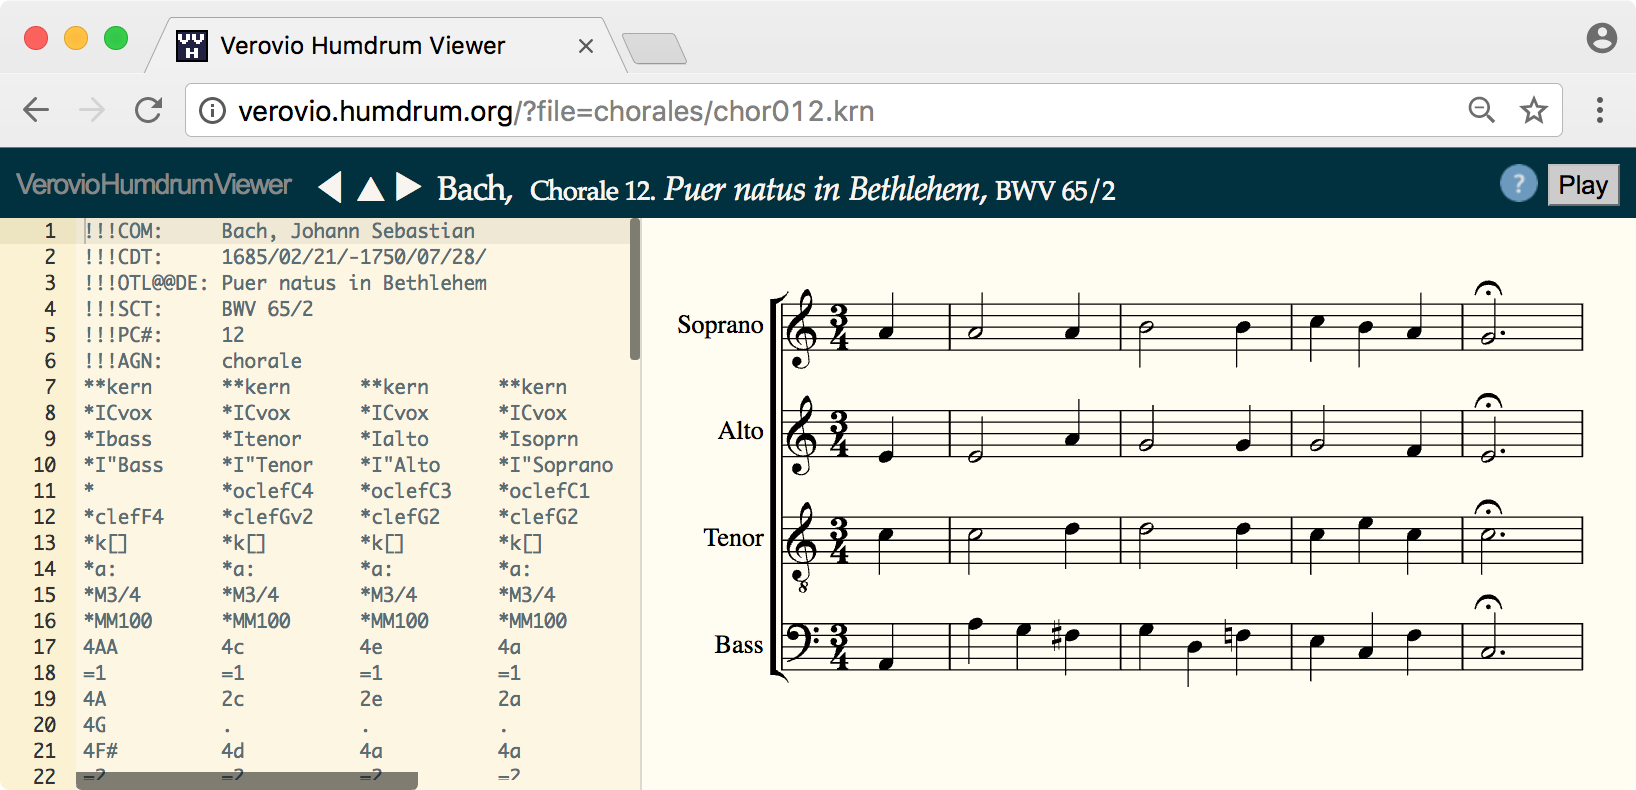Click line number 15 in the gutter
Screen dimensions: 1636x790
(45, 595)
